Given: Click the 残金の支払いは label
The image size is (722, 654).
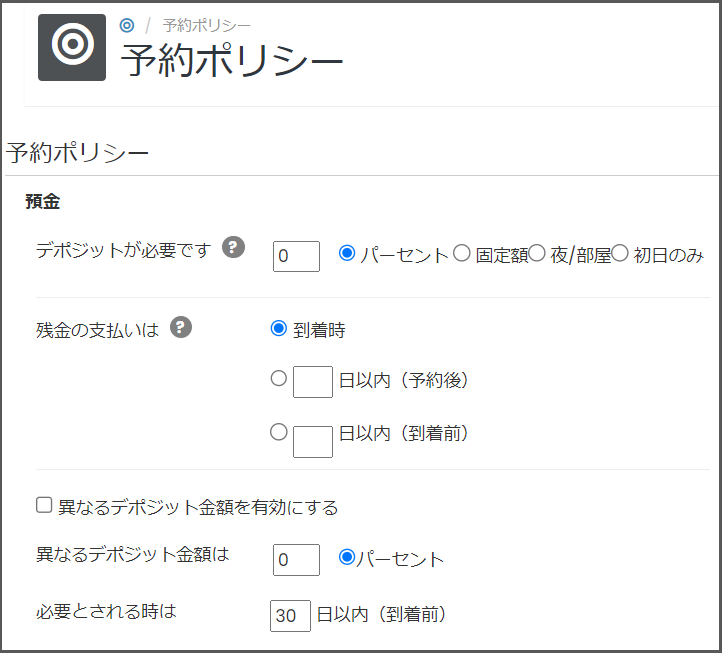Looking at the screenshot, I should (97, 330).
